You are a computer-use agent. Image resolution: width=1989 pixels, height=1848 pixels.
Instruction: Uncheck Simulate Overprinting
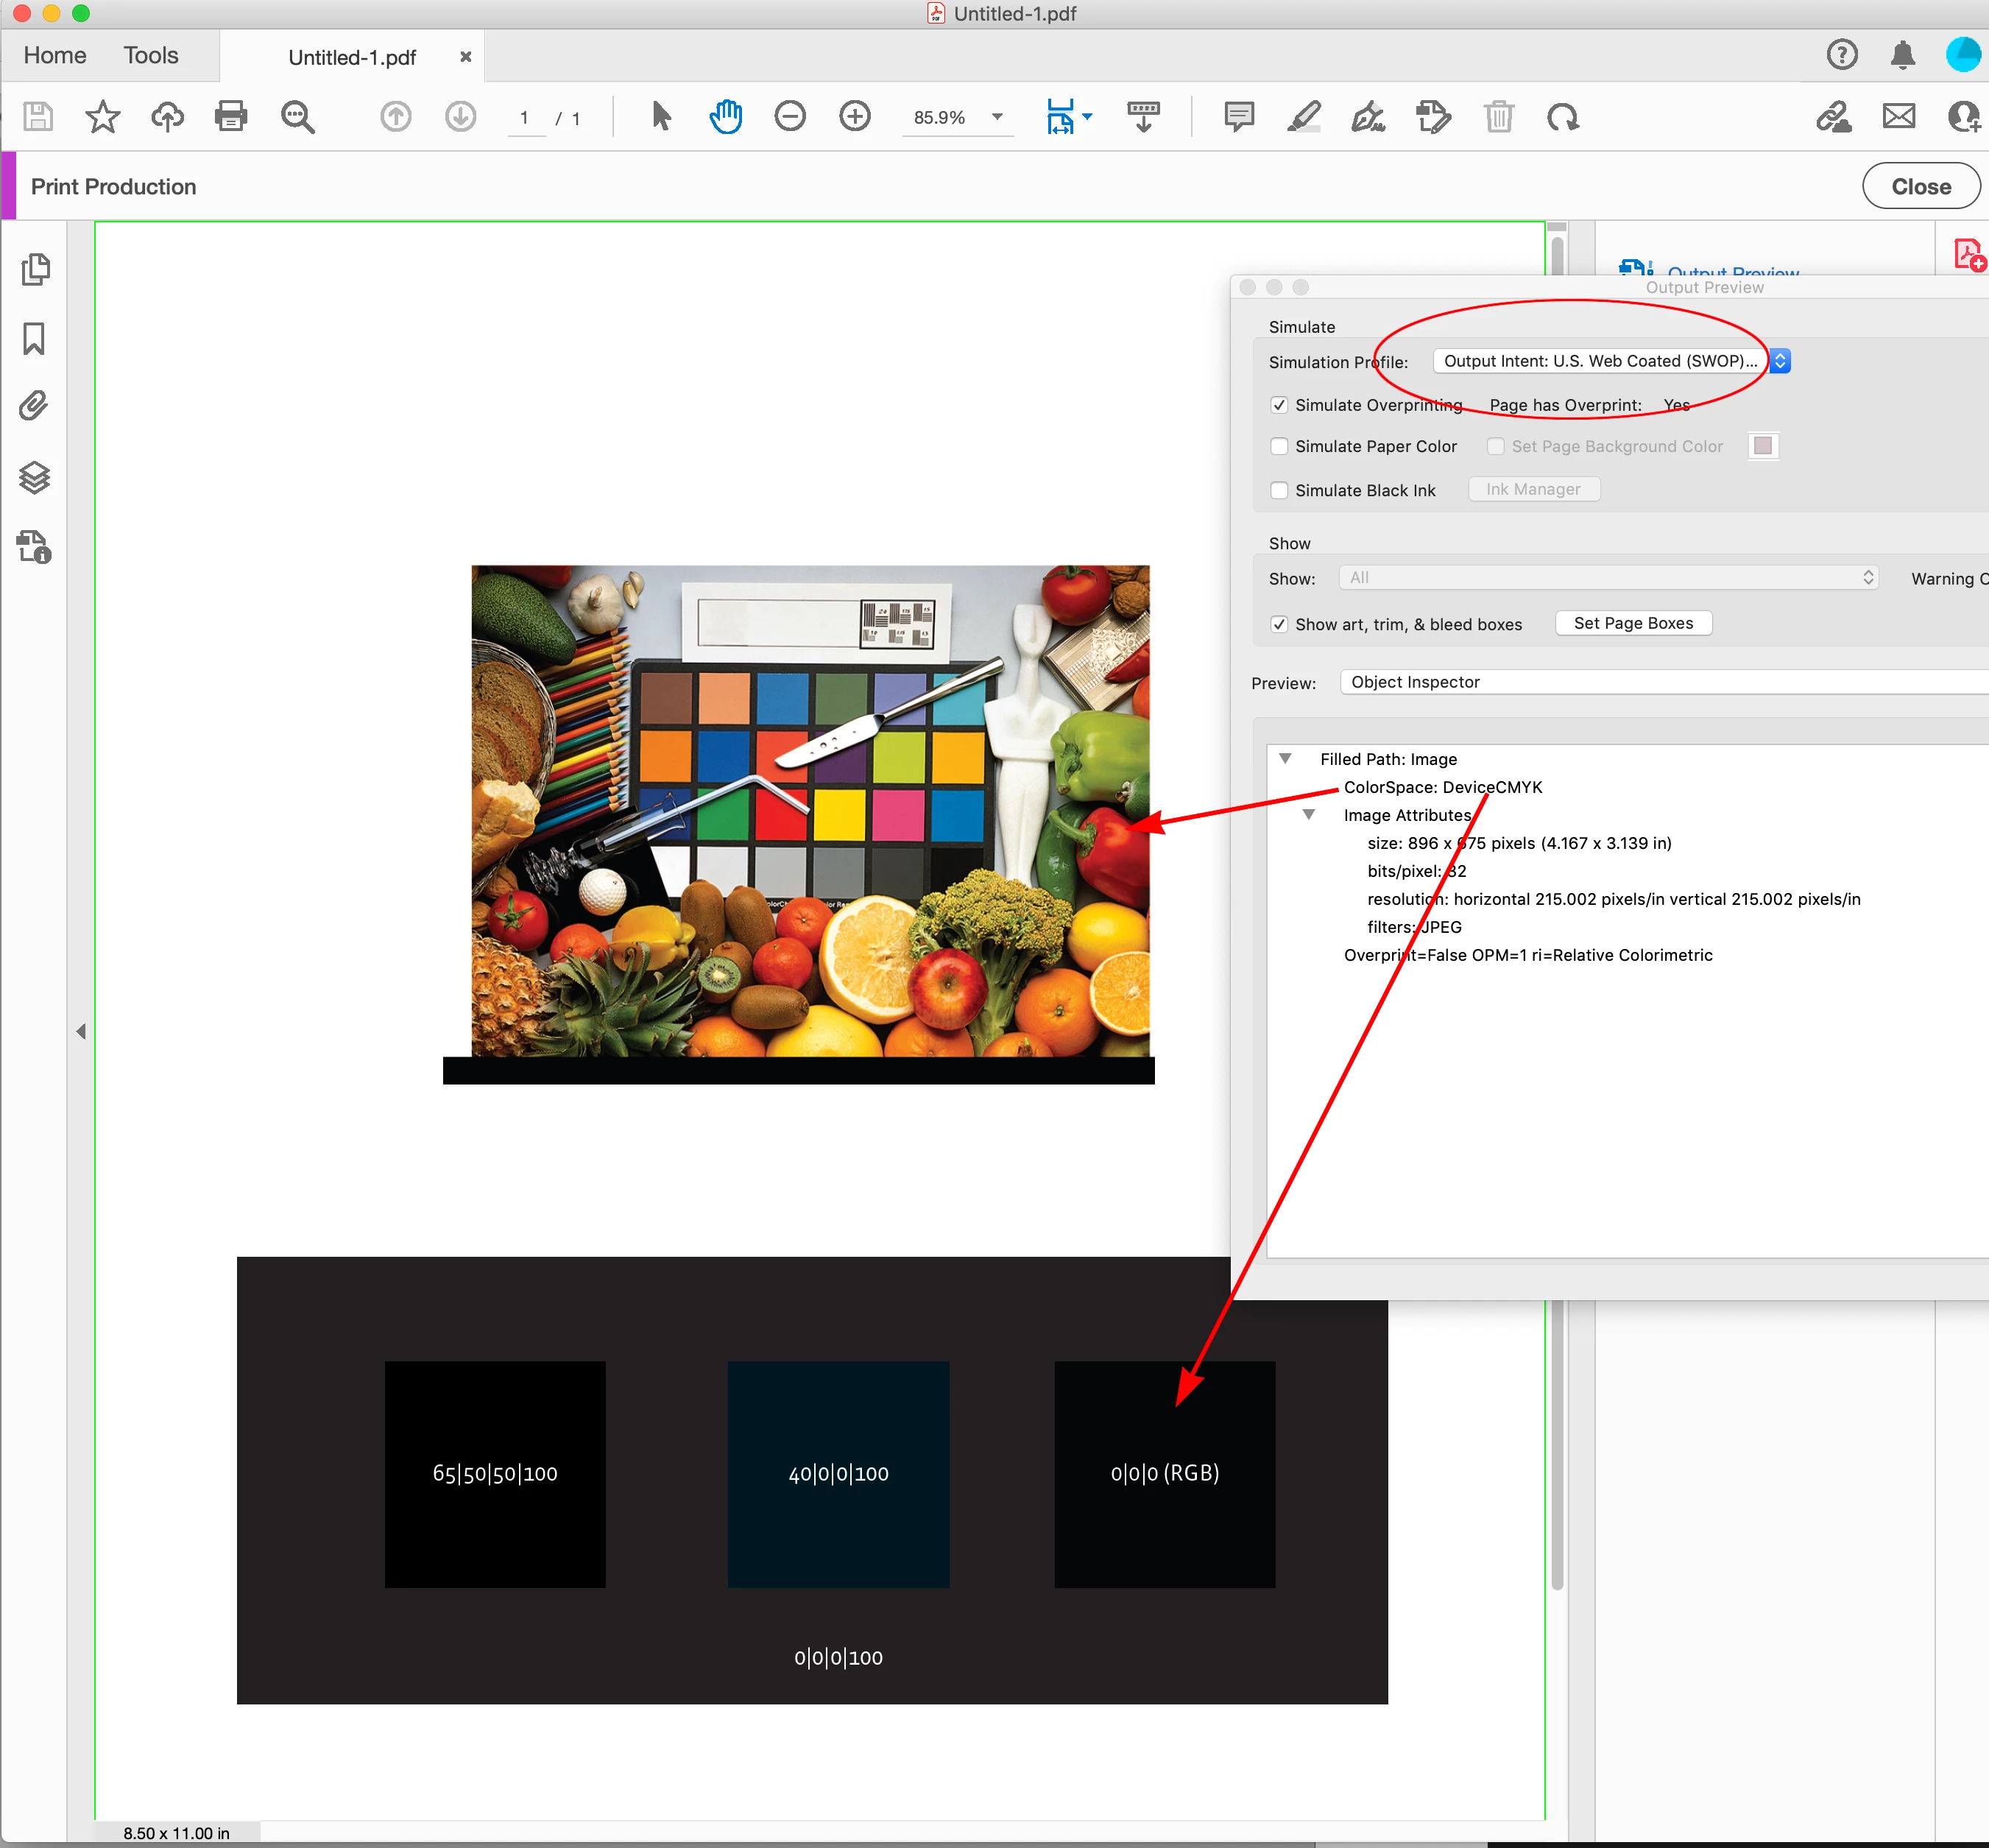[1279, 405]
